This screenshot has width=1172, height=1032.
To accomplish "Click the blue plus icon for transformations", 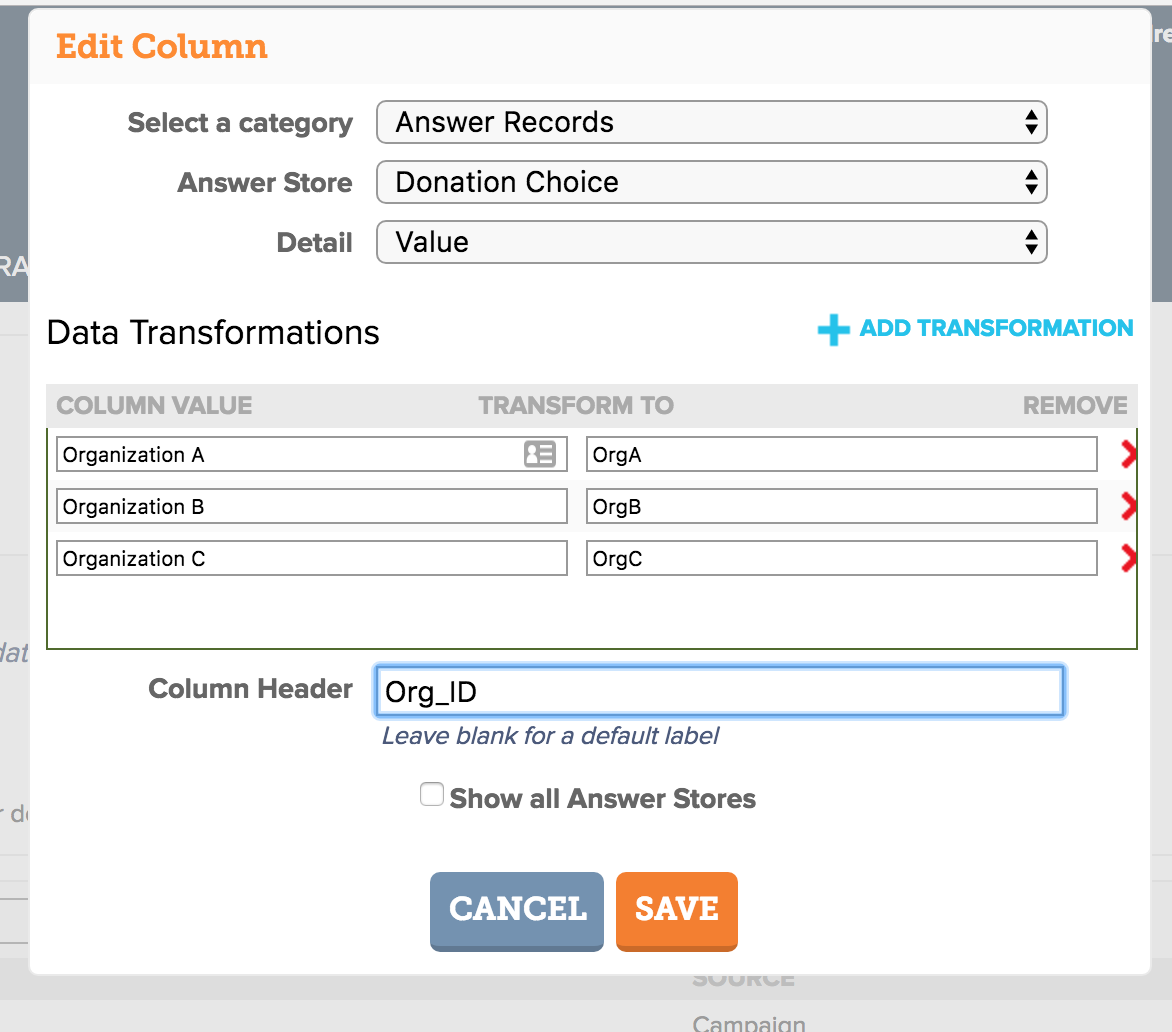I will tap(833, 330).
